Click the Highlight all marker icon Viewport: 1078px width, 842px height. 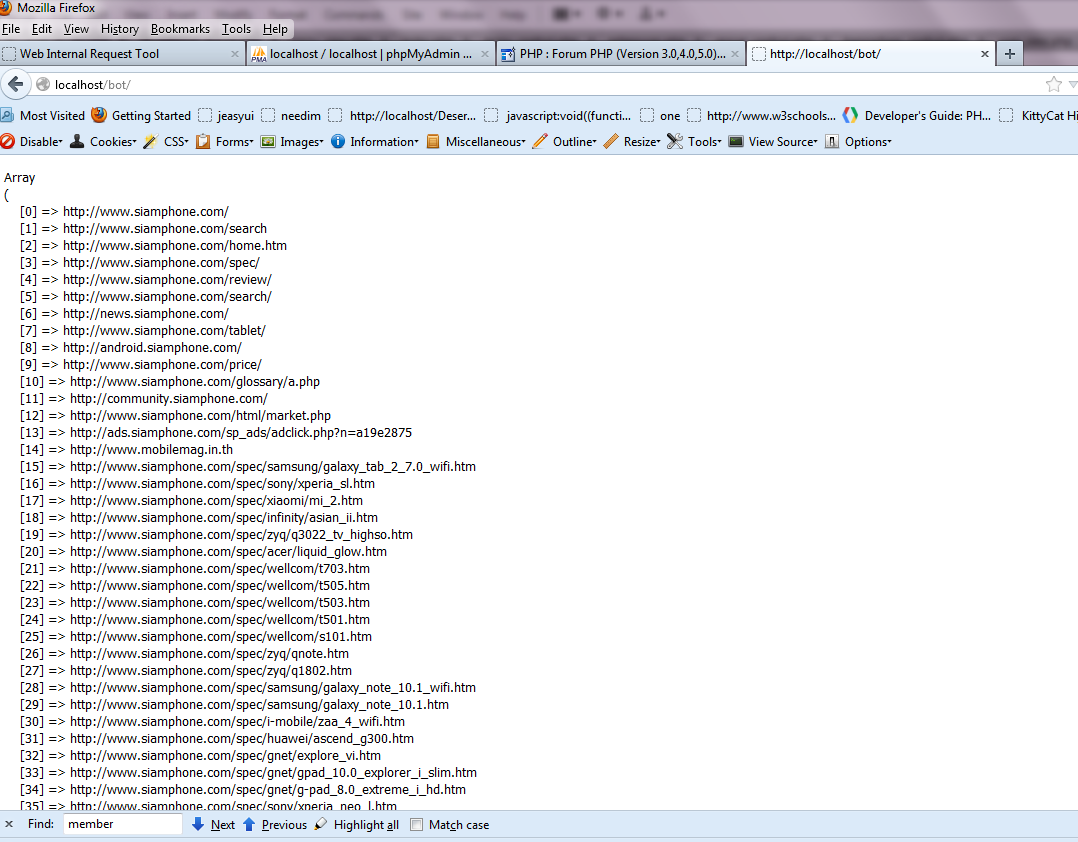point(321,824)
